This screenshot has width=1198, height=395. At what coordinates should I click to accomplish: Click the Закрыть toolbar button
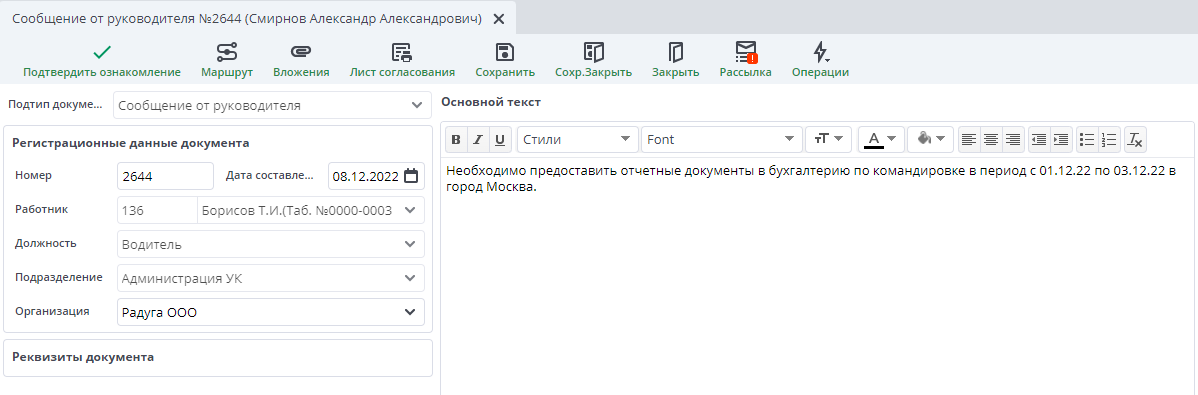pyautogui.click(x=675, y=61)
